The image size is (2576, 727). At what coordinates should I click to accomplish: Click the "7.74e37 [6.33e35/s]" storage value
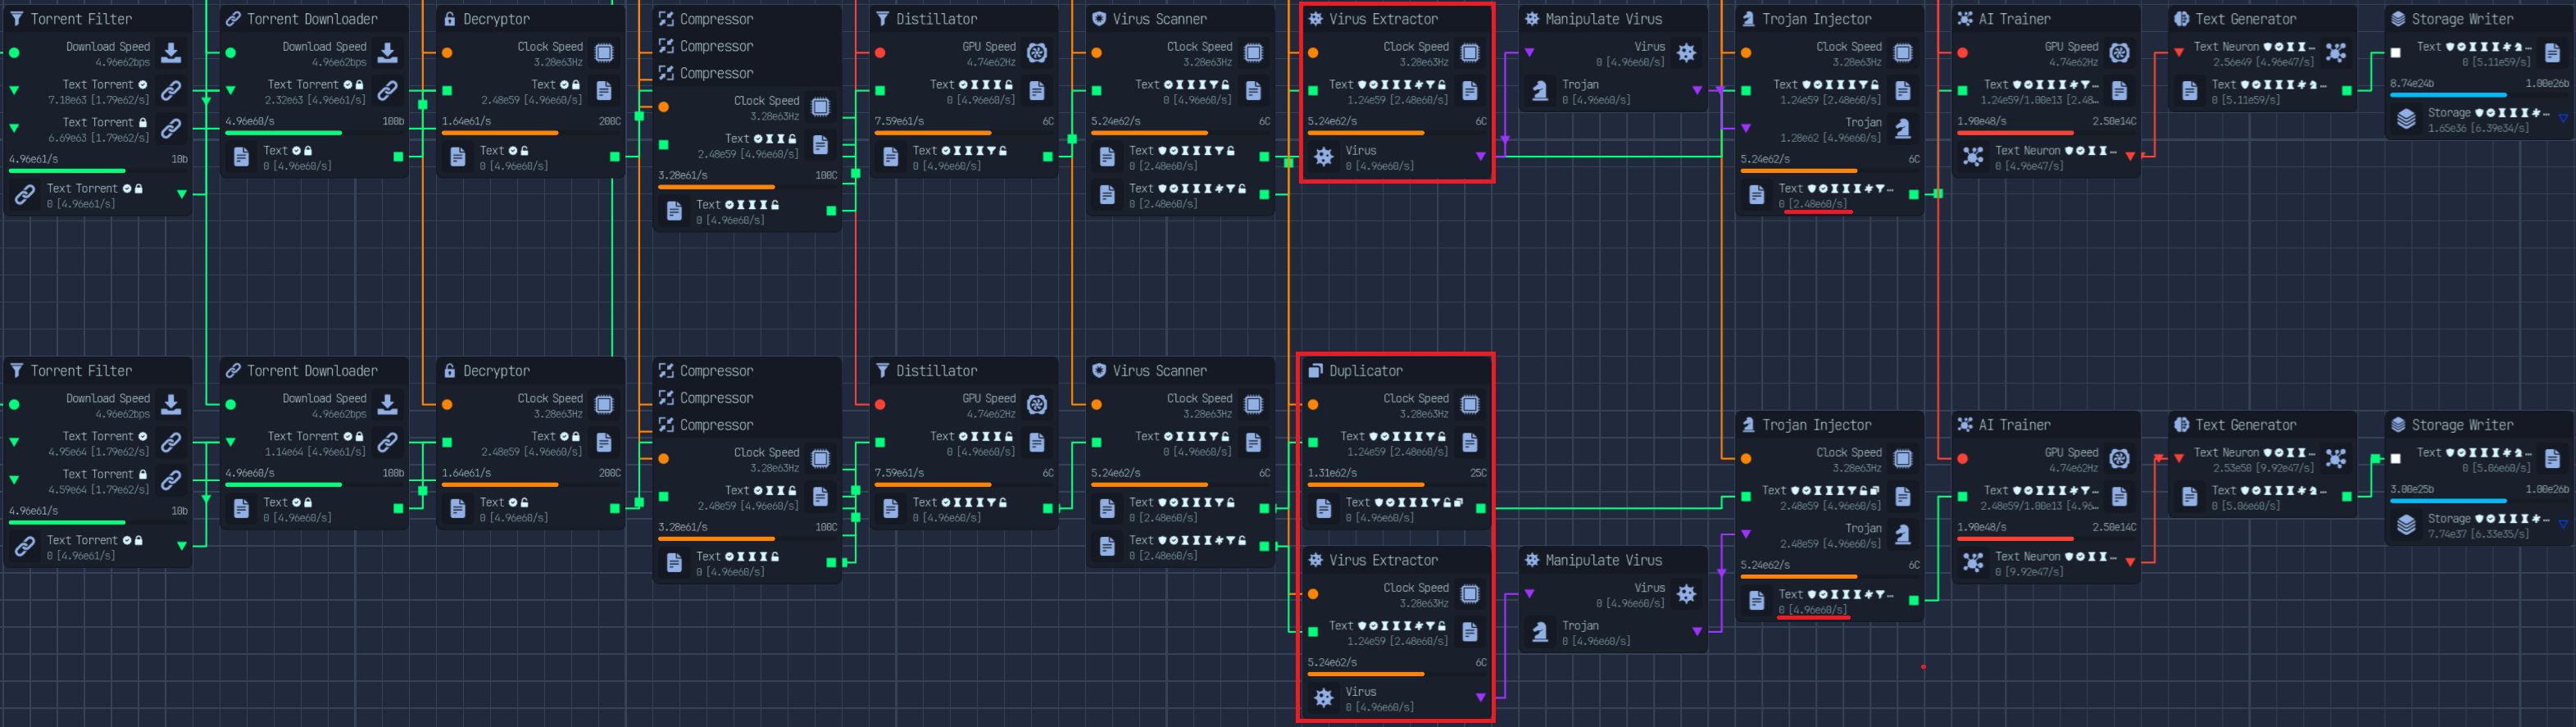(2478, 534)
